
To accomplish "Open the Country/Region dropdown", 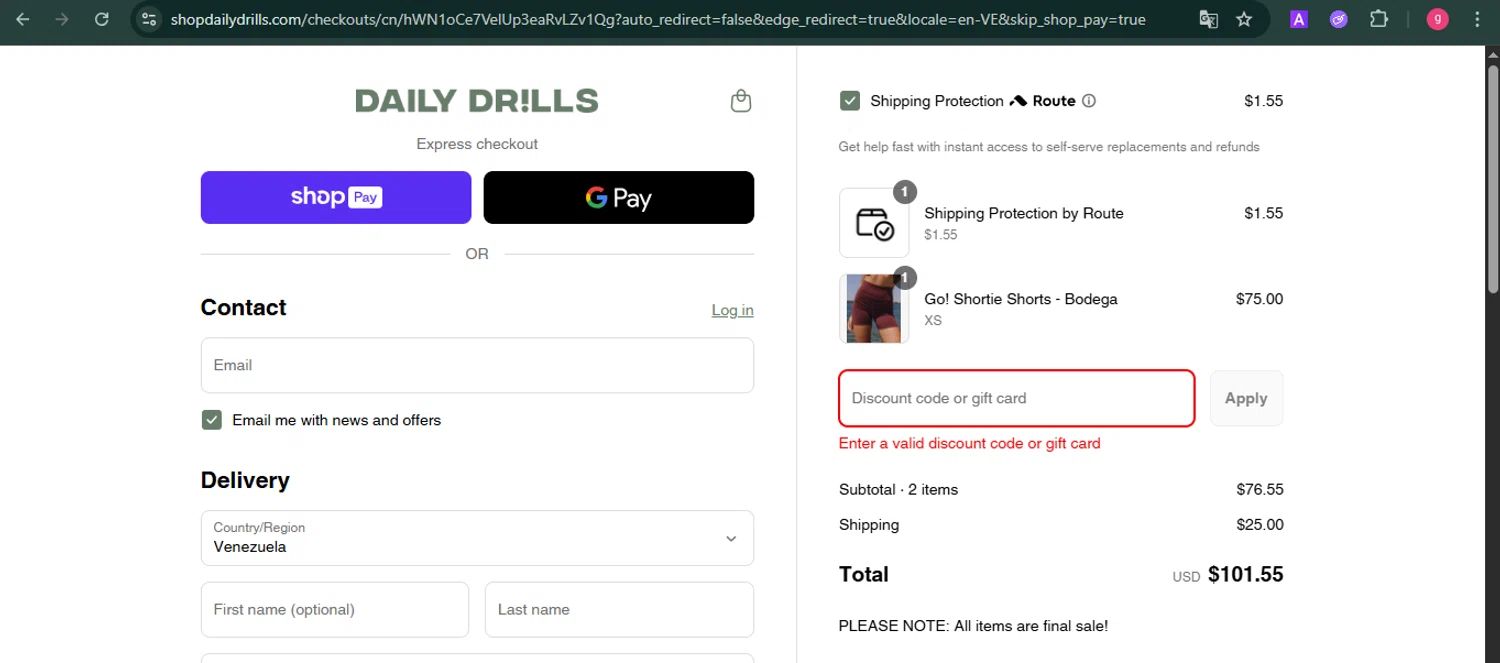I will tap(477, 538).
